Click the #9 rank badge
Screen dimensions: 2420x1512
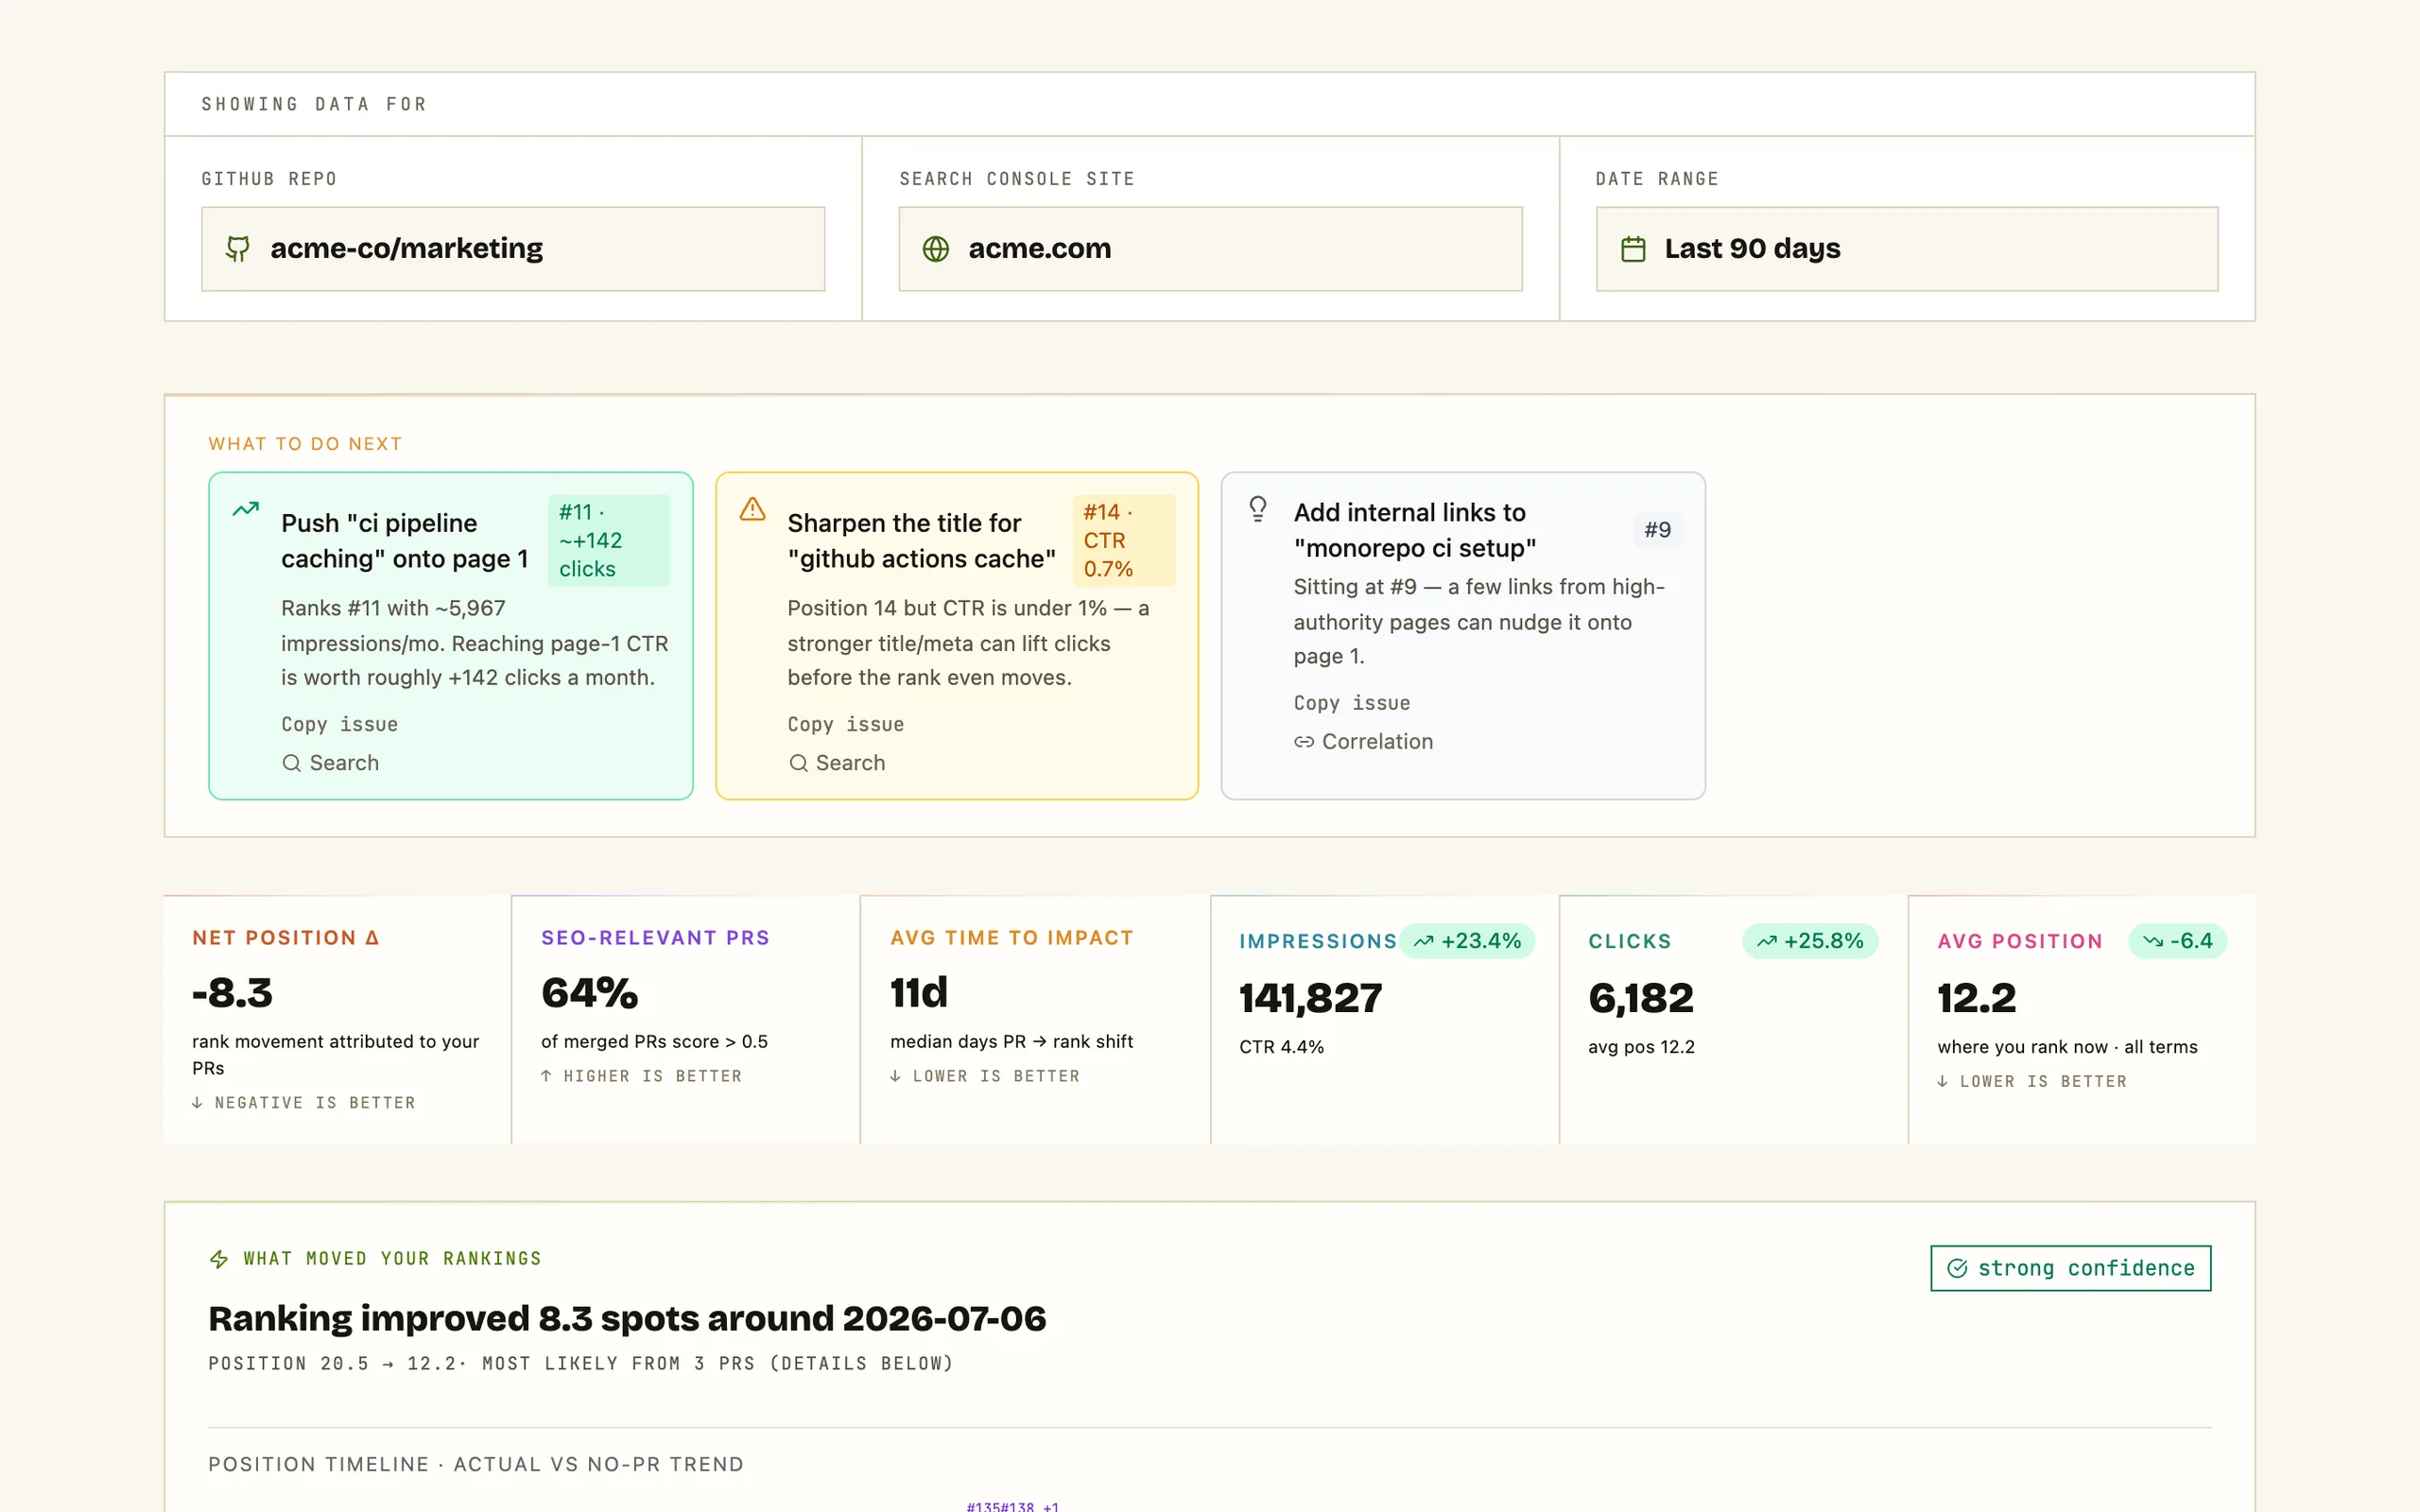(1657, 530)
